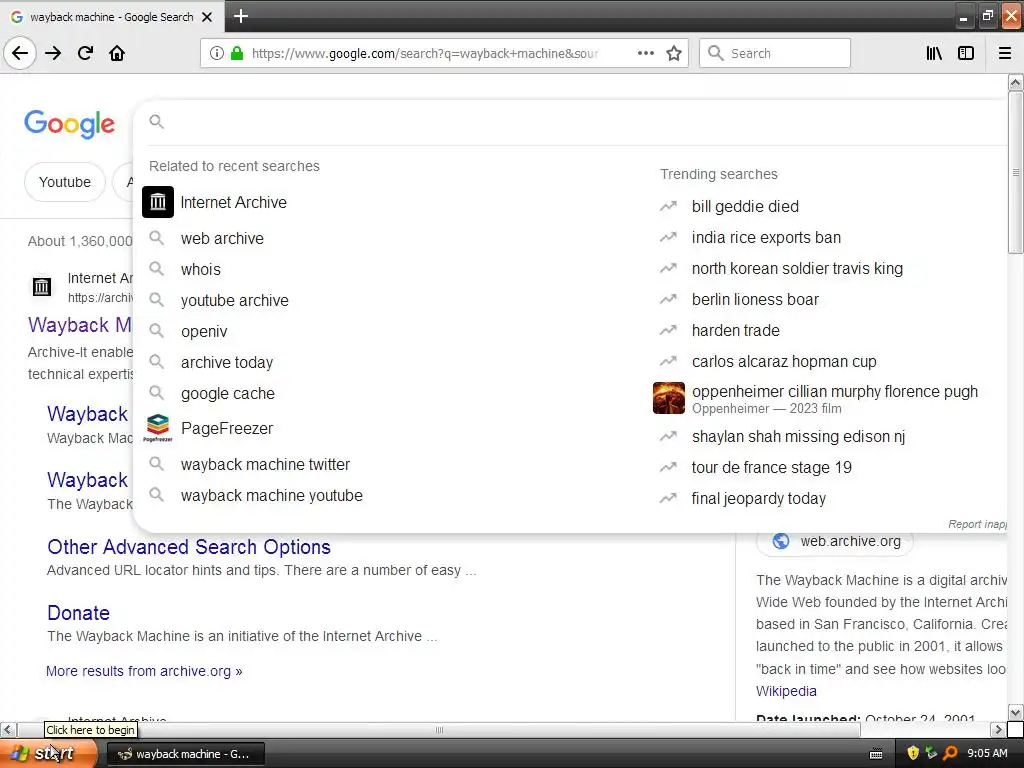The width and height of the screenshot is (1024, 768).
Task: Open trending shaylan shah missing edison nj
Action: coord(798,436)
